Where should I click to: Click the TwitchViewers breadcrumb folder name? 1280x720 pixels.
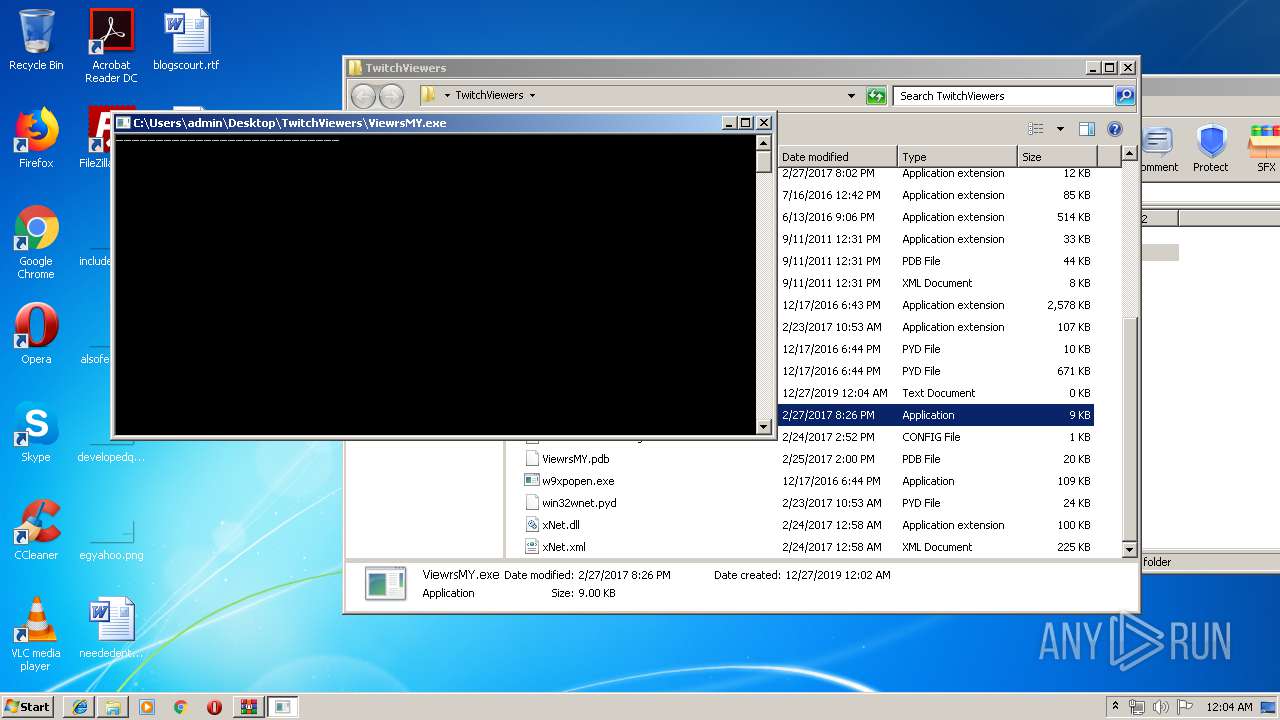point(489,96)
